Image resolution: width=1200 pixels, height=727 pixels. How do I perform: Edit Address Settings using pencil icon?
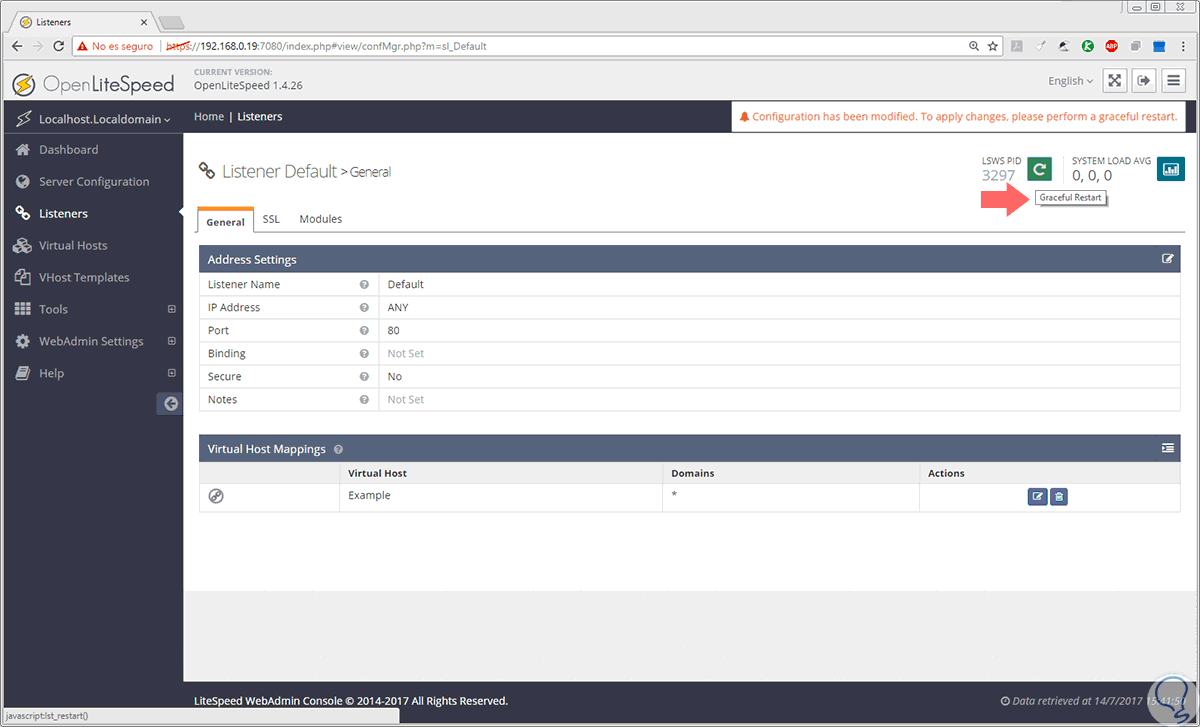click(x=1167, y=259)
